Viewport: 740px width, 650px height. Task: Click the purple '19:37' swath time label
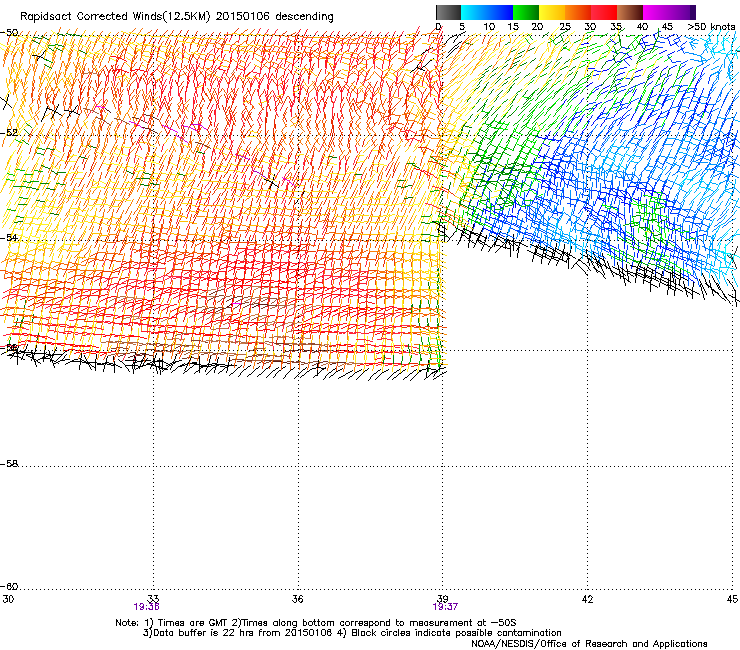pos(445,607)
